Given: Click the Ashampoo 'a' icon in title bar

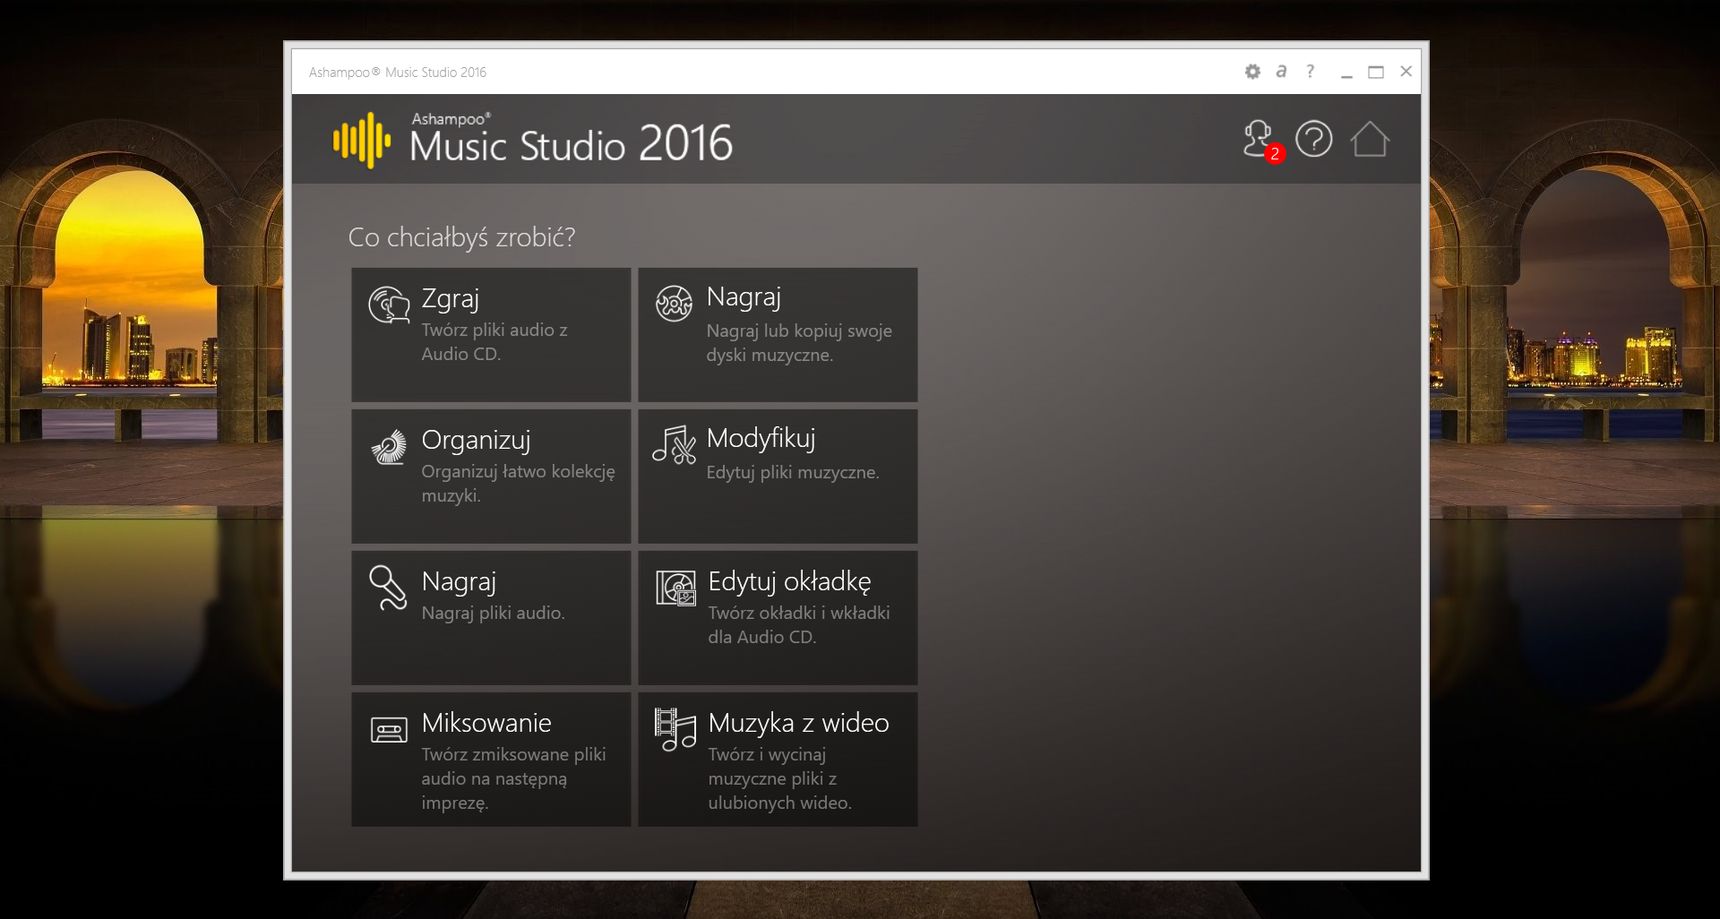Looking at the screenshot, I should coord(1281,71).
